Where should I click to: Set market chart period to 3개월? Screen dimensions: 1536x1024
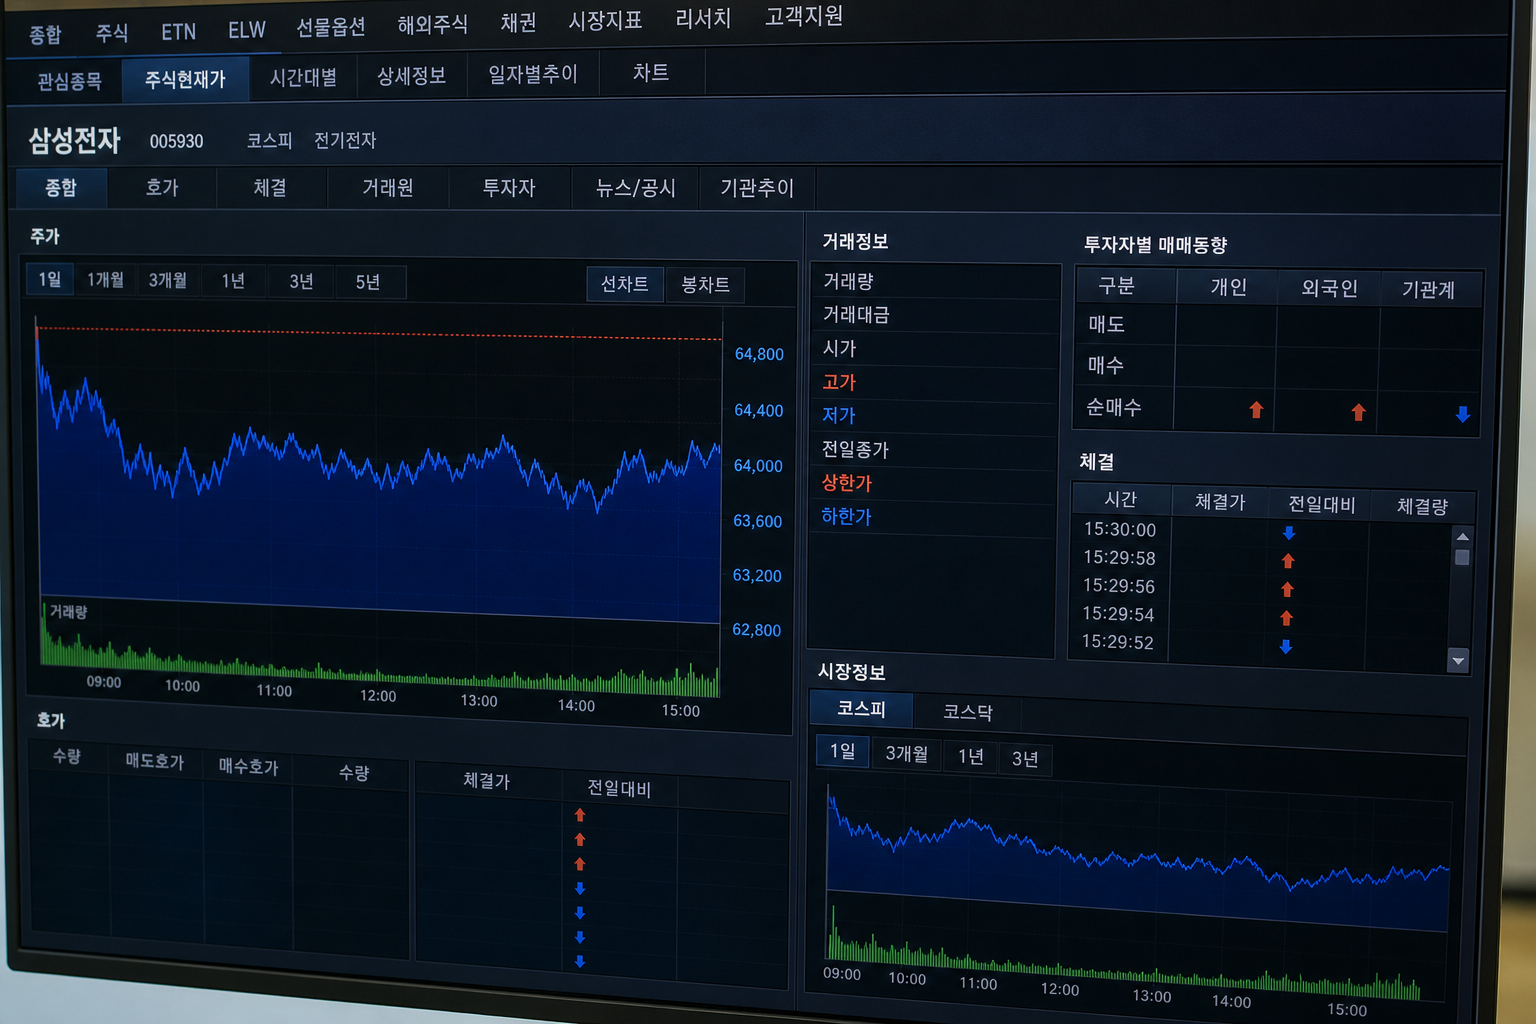point(906,753)
